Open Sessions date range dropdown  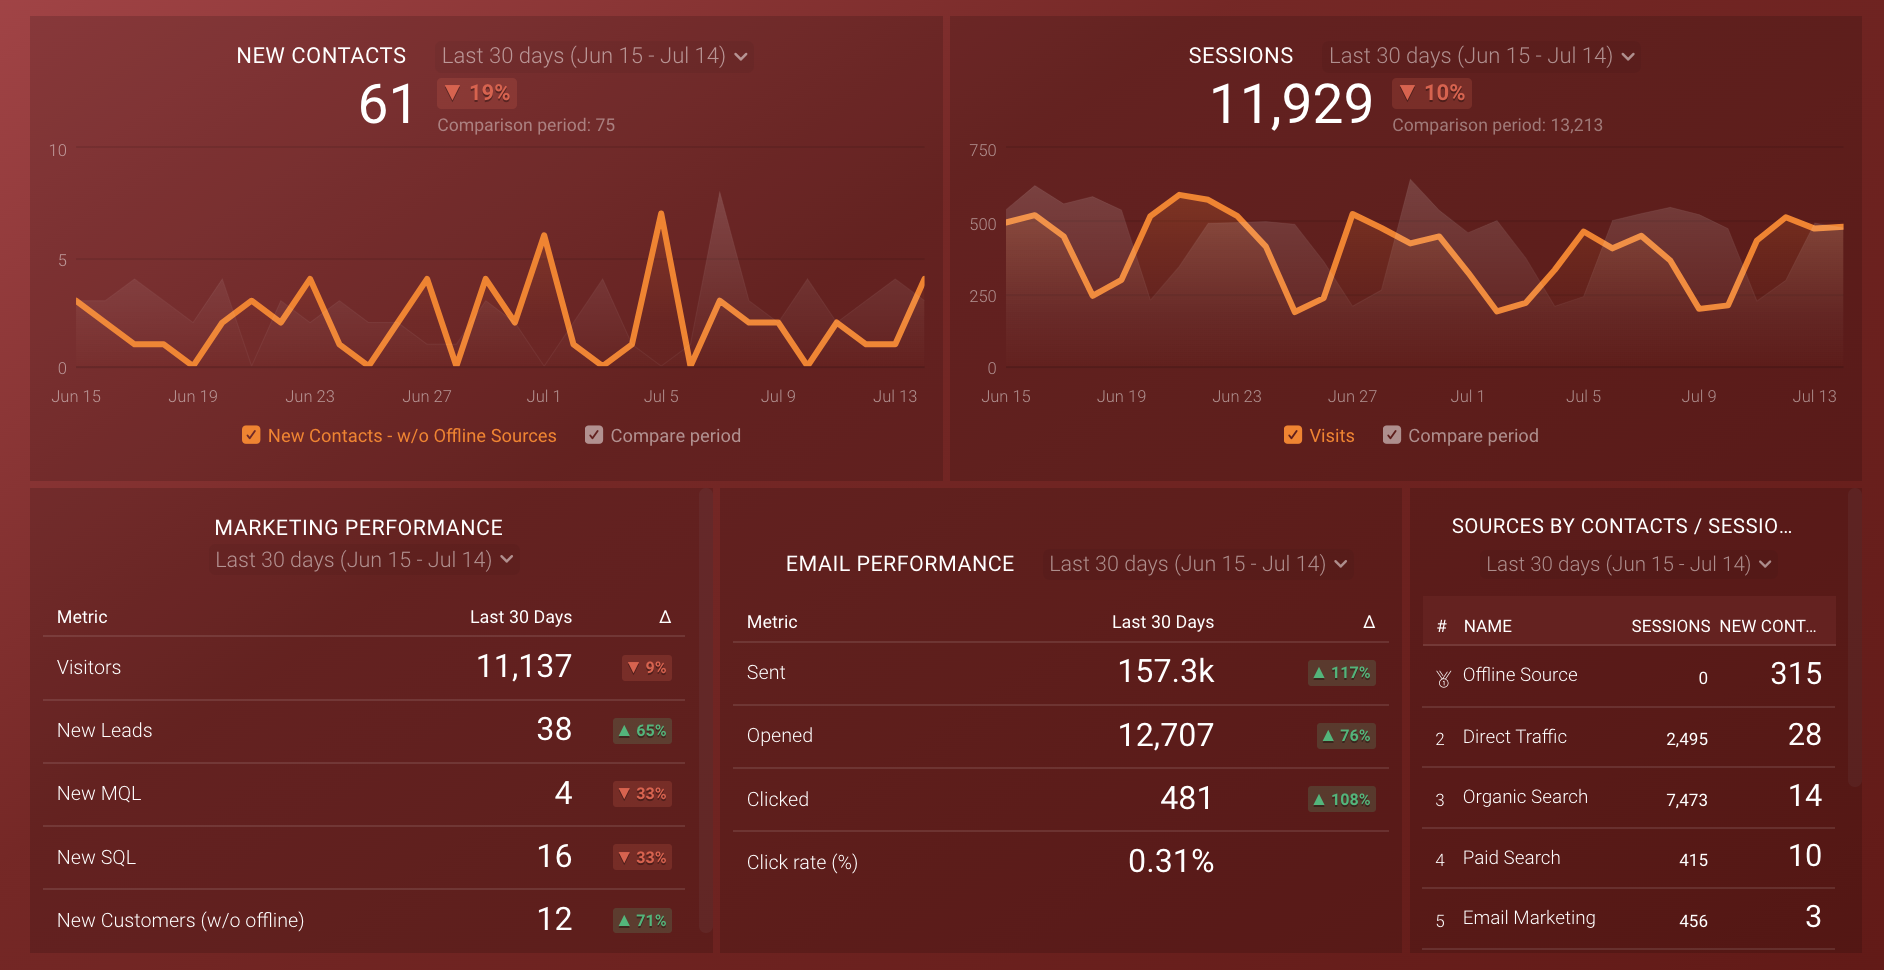click(1482, 56)
